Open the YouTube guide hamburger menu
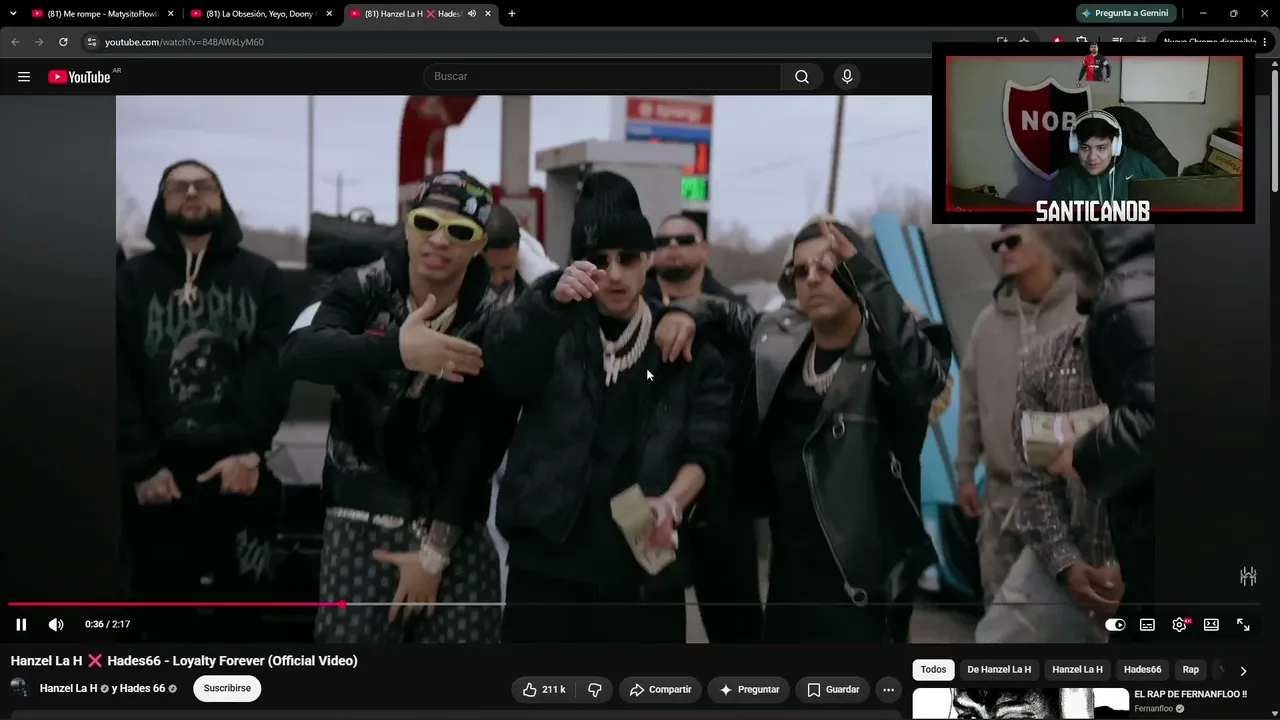 (24, 77)
